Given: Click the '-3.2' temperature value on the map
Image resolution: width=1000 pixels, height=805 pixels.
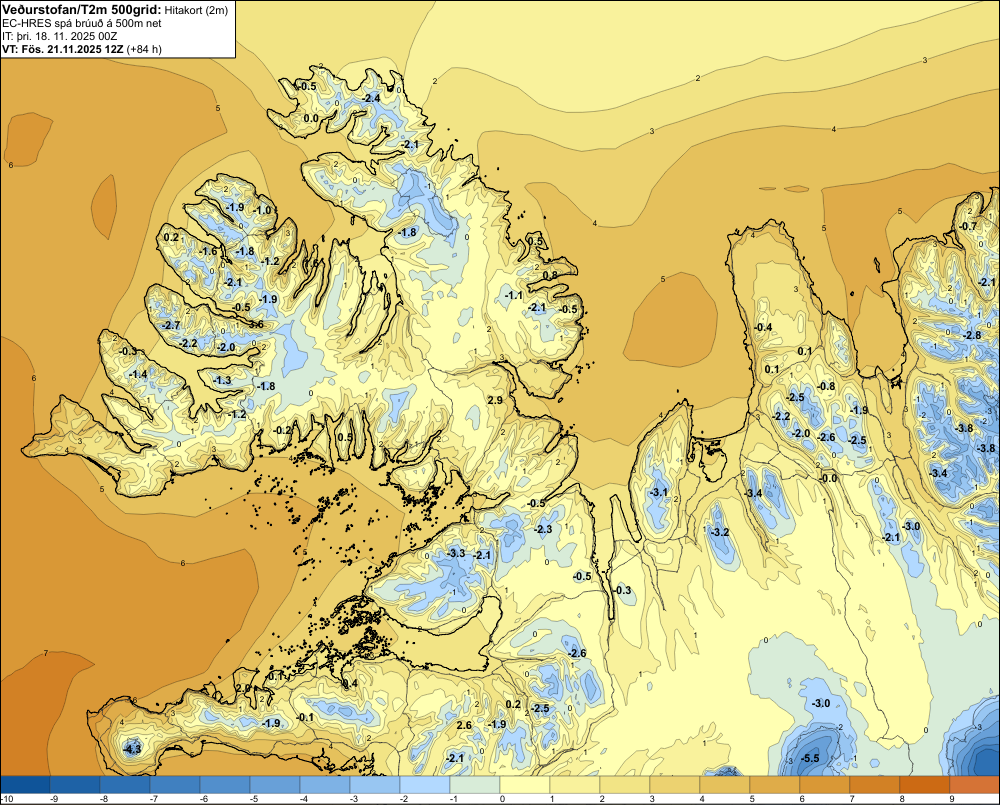Looking at the screenshot, I should click(720, 532).
